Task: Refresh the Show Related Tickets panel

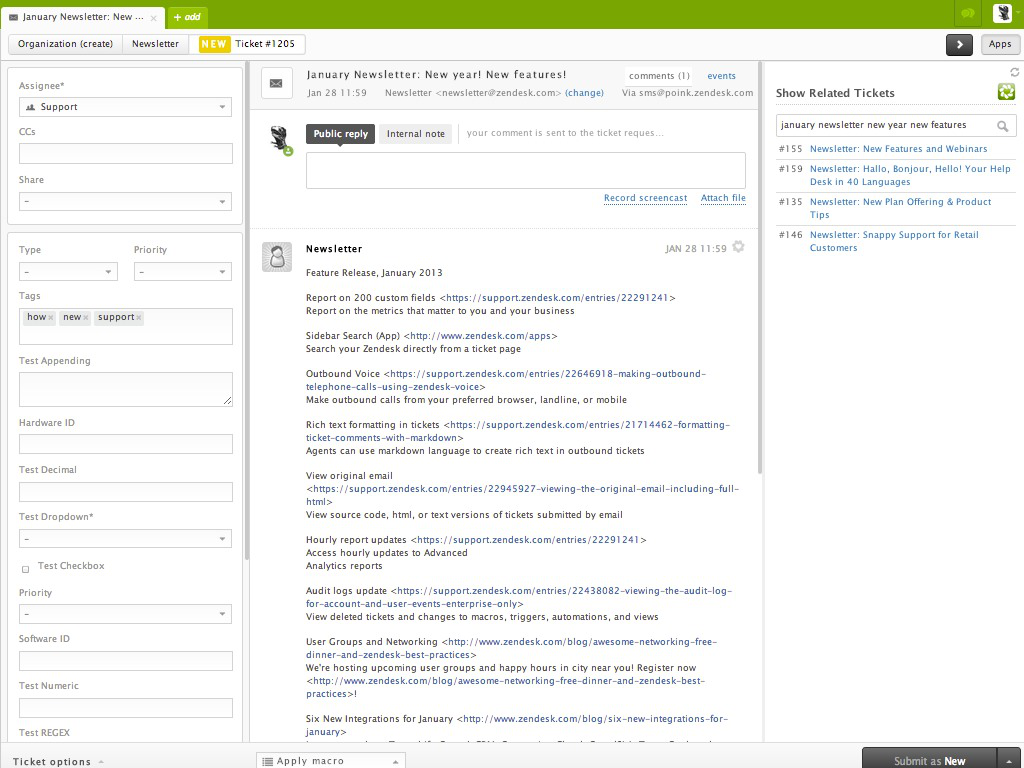Action: pos(1014,71)
